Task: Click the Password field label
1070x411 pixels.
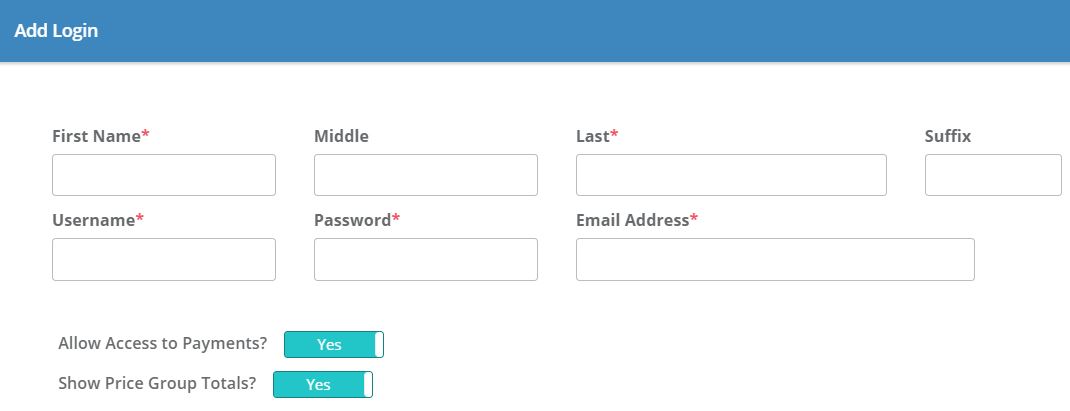Action: tap(352, 220)
